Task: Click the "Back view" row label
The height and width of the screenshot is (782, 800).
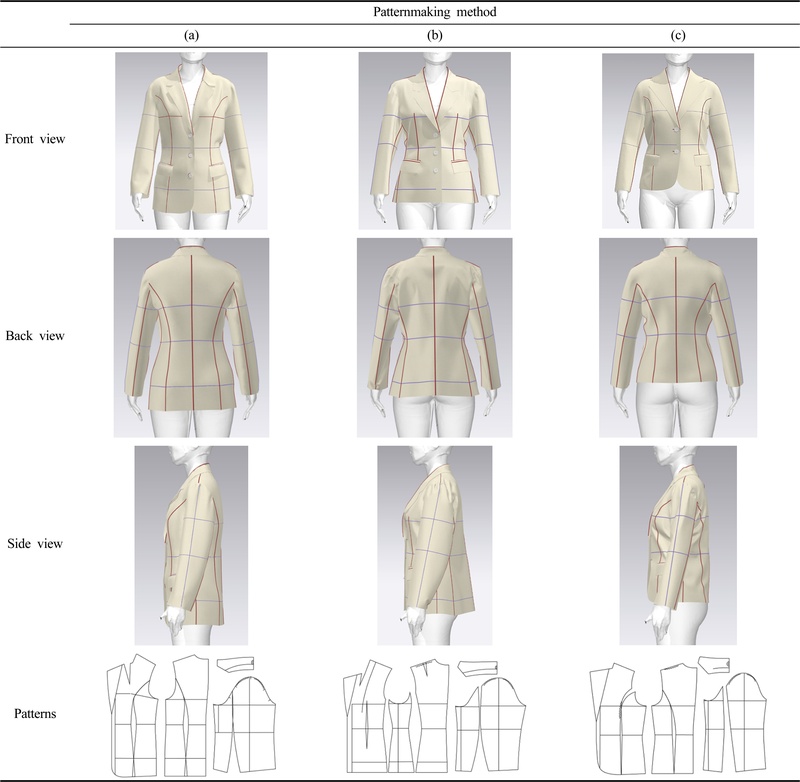Action: click(35, 336)
